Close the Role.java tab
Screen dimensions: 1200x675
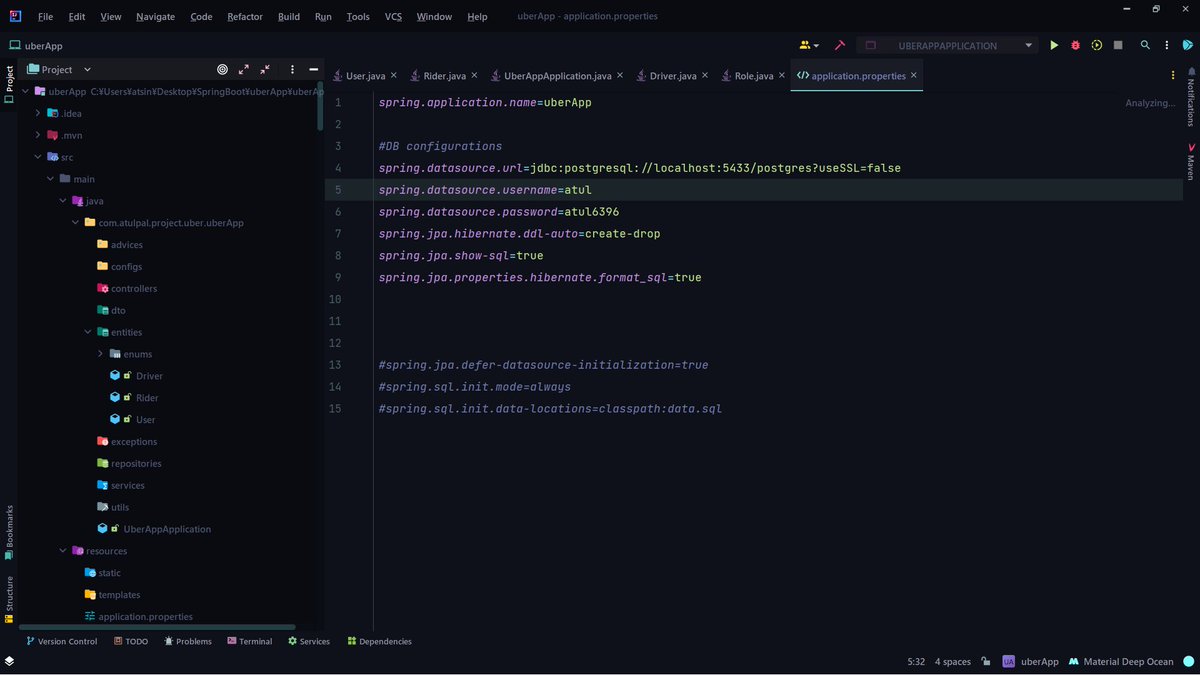click(782, 75)
